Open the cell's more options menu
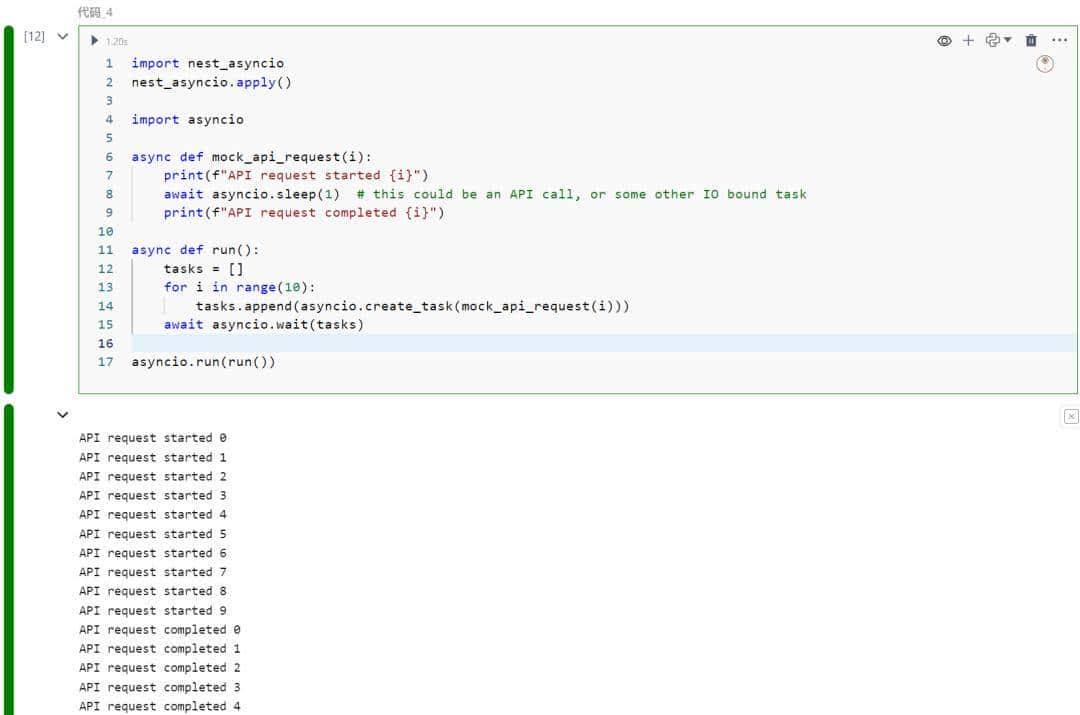The width and height of the screenshot is (1080, 715). pyautogui.click(x=1060, y=41)
